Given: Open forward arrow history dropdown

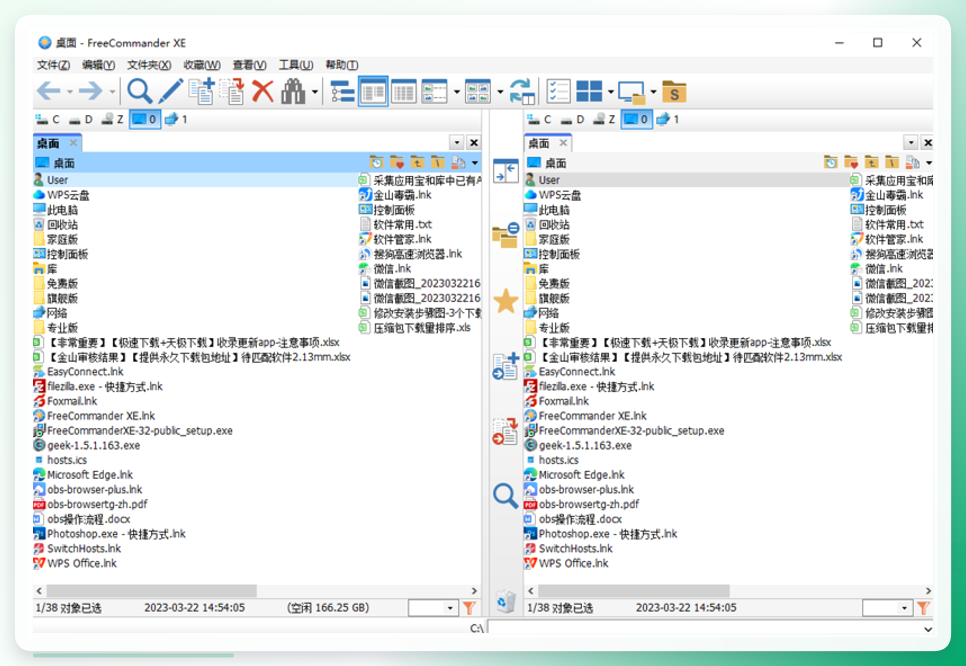Looking at the screenshot, I should click(112, 92).
